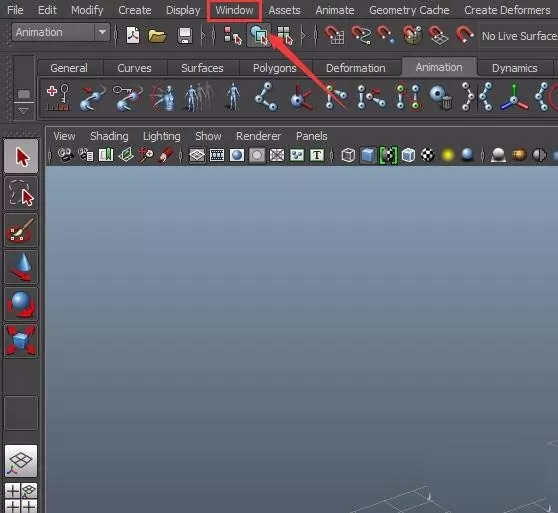
Task: Select the Rotate Tool sphere icon
Action: tap(21, 304)
